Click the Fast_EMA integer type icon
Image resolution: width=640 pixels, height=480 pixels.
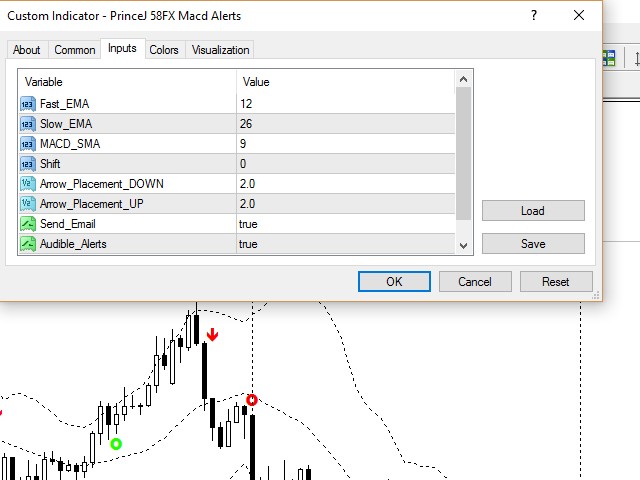point(28,104)
